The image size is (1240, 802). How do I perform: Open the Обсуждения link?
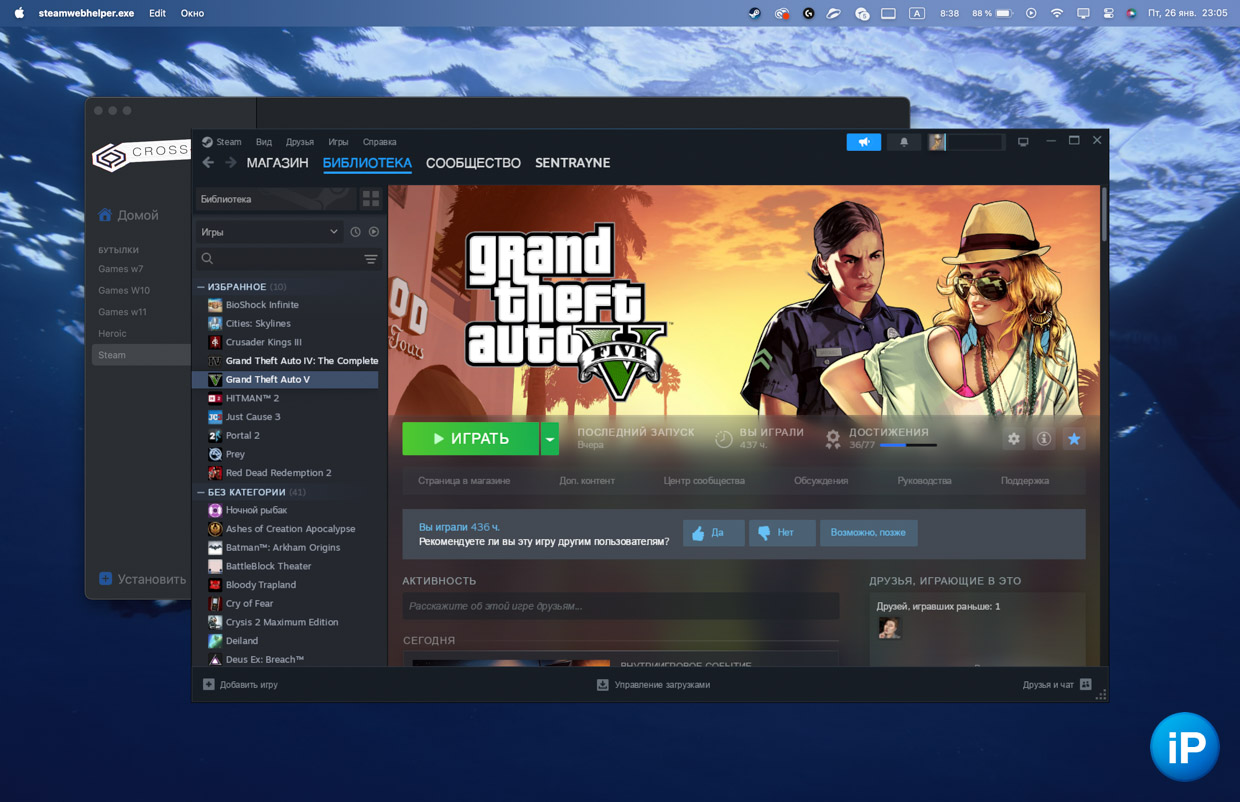[x=821, y=481]
